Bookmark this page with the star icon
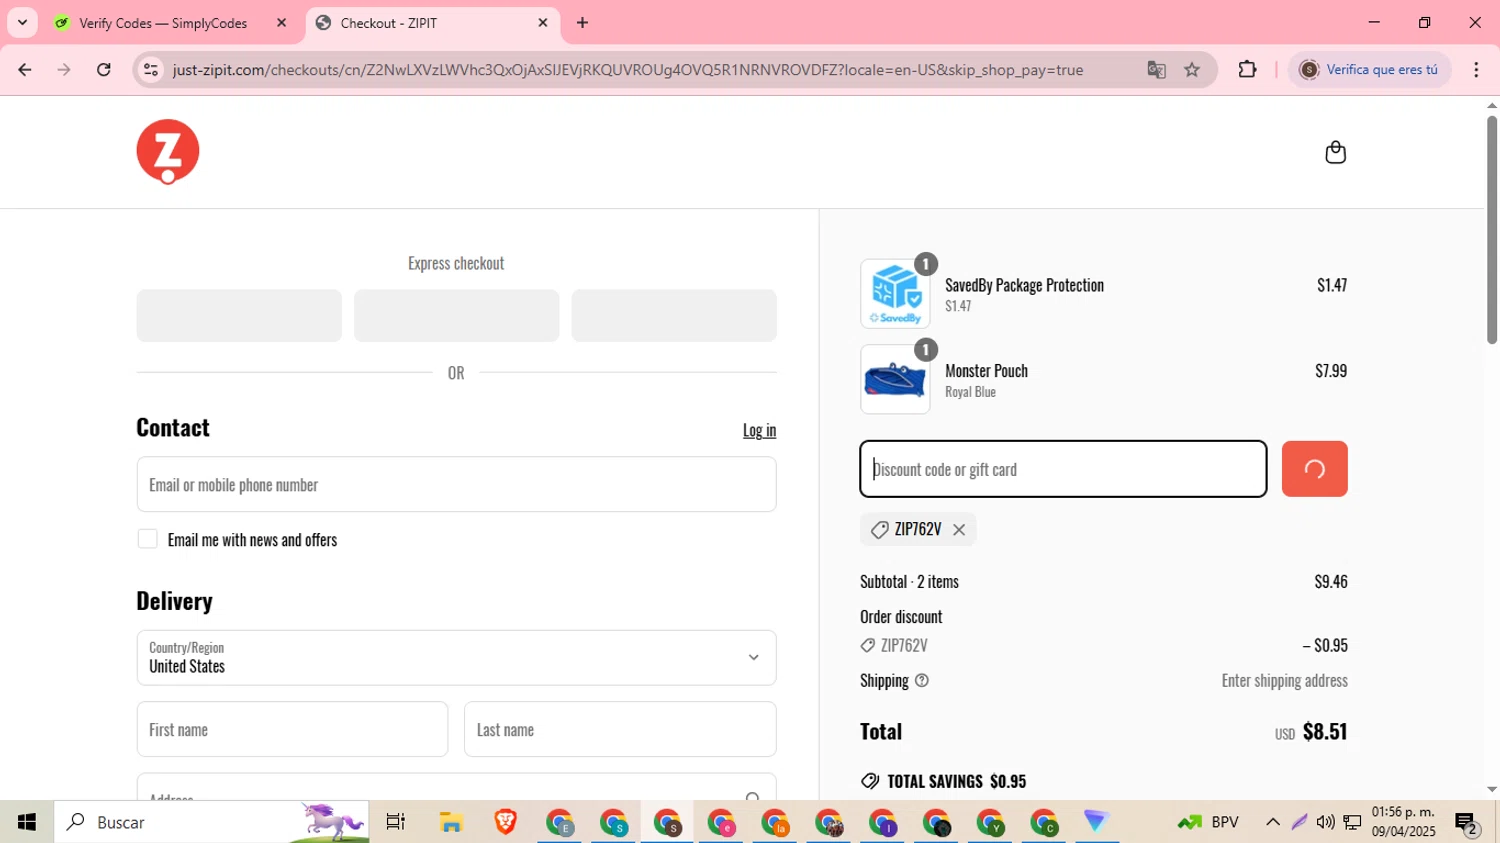 [1192, 70]
